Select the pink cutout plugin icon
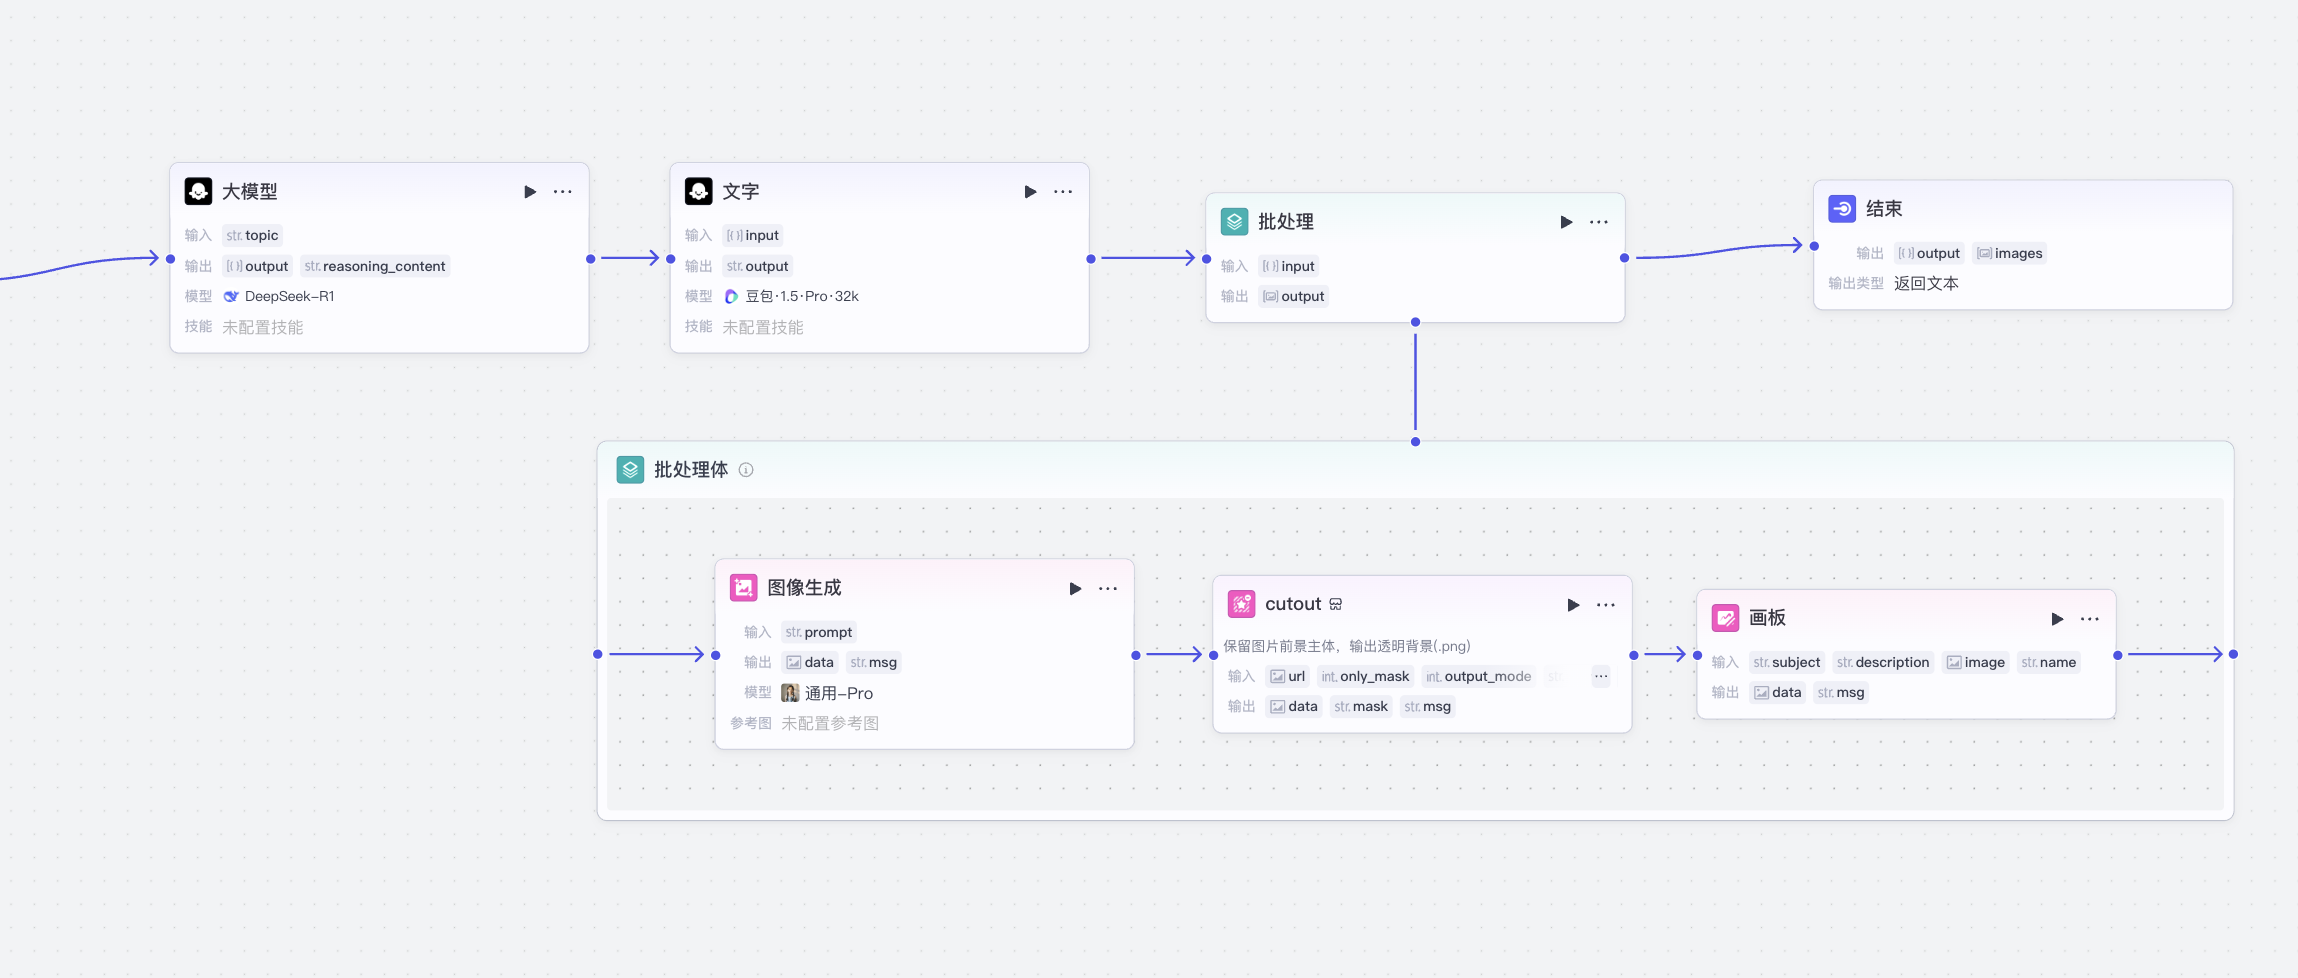Viewport: 2298px width, 978px height. tap(1241, 604)
